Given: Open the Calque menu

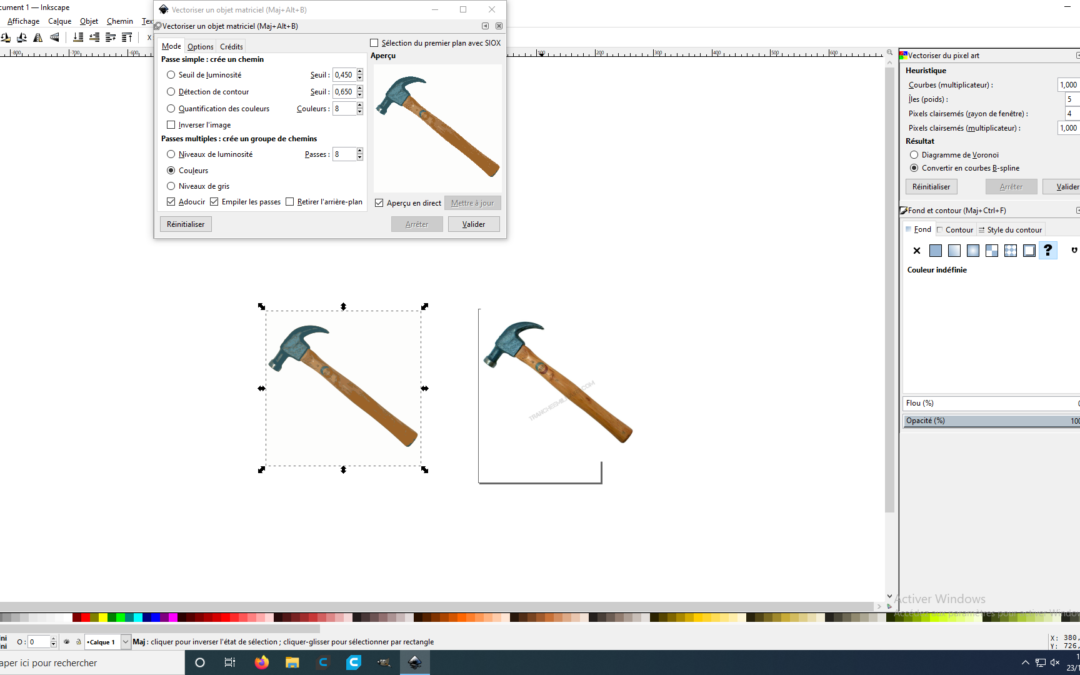Looking at the screenshot, I should click(60, 21).
